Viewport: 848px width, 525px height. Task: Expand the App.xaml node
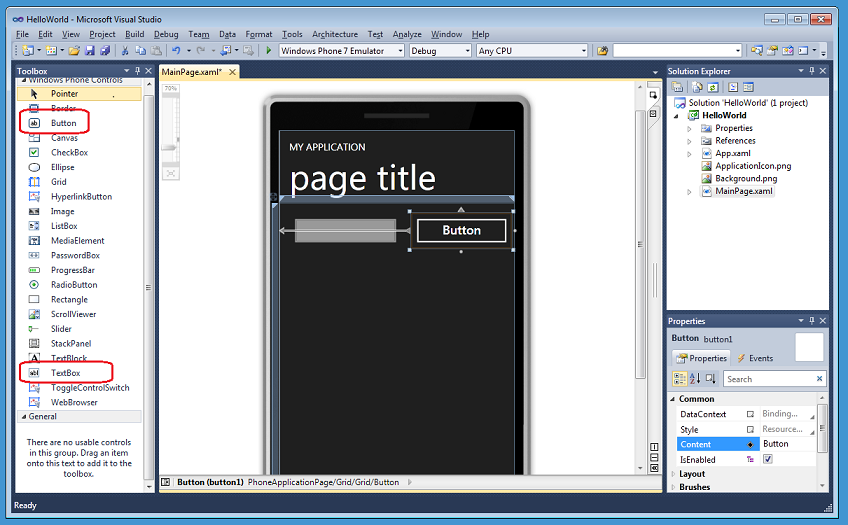[689, 154]
